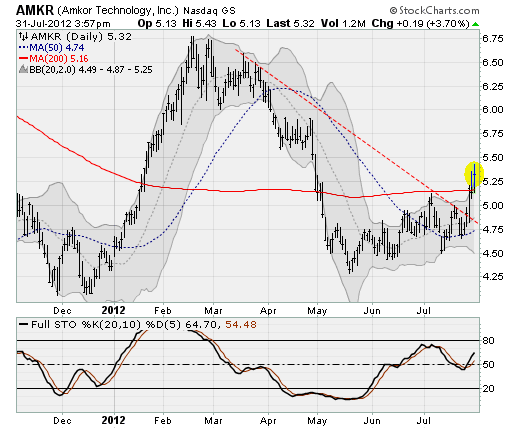Screen dimensions: 520x429
Task: Click the 20 level stochastic axis label
Action: [x=488, y=389]
